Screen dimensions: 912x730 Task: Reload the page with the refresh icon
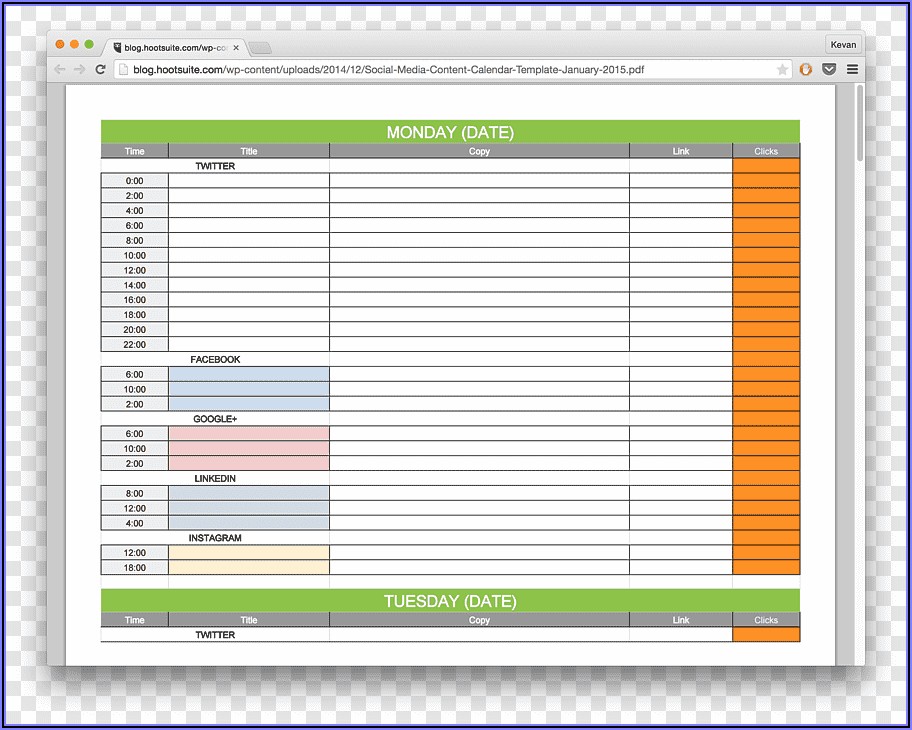point(100,70)
